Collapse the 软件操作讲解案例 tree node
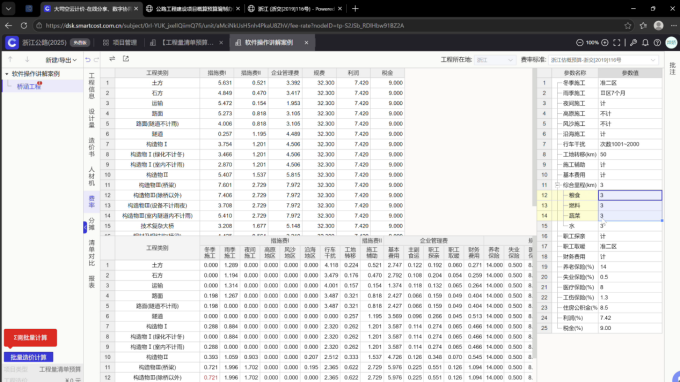Viewport: 680px width, 382px height. (x=7, y=74)
